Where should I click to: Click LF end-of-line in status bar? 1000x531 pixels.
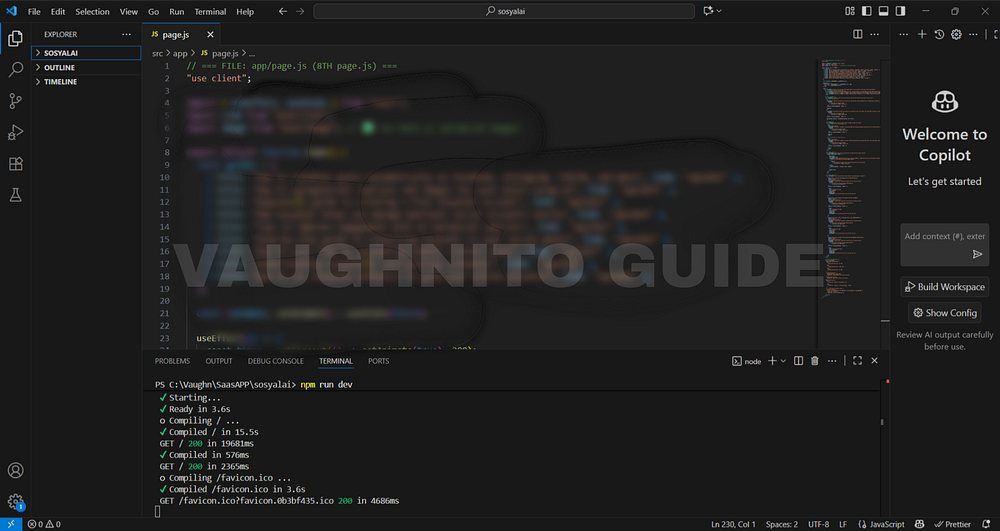[843, 524]
